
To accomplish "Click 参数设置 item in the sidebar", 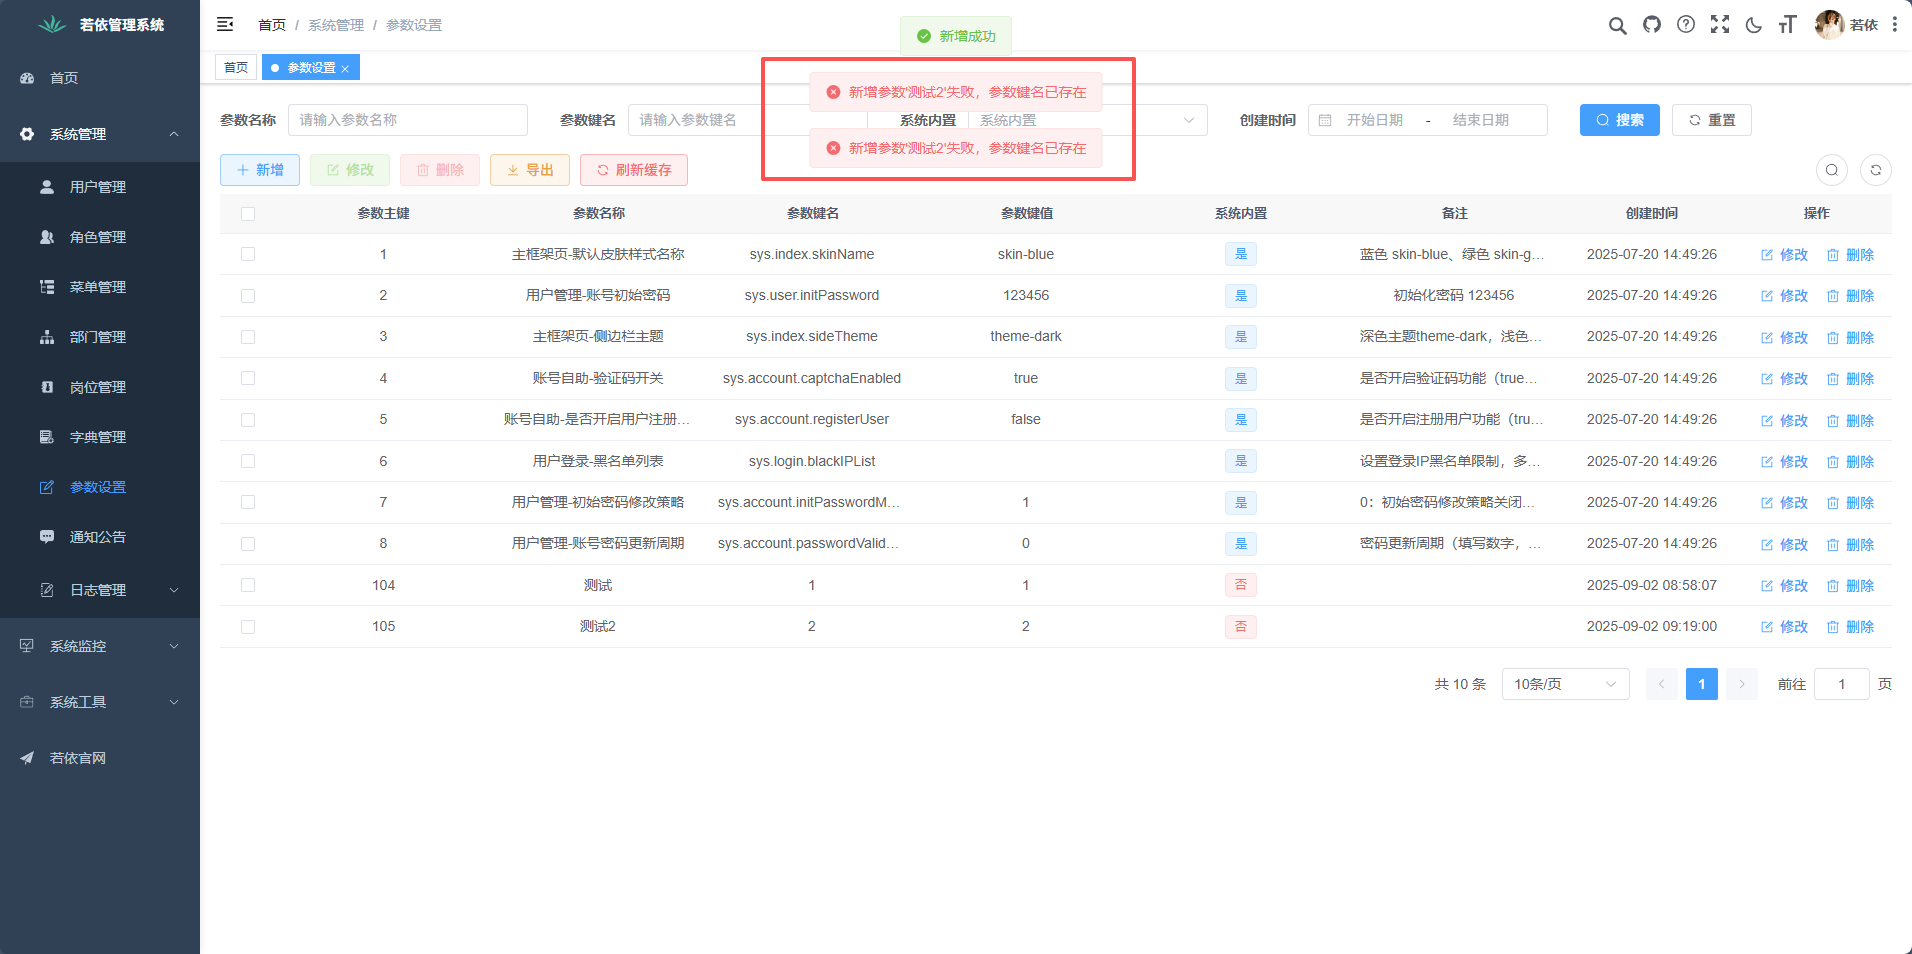I will 100,487.
